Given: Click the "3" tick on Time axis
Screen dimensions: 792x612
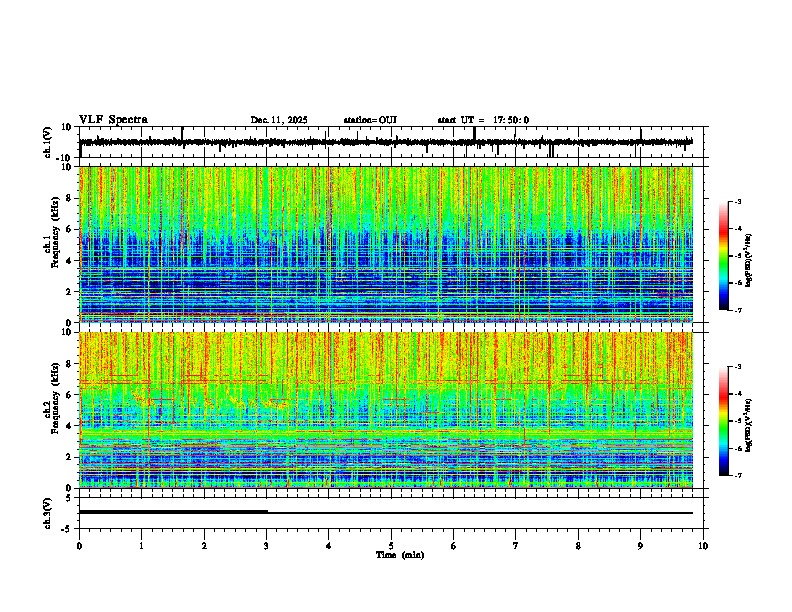Looking at the screenshot, I should pyautogui.click(x=266, y=546).
